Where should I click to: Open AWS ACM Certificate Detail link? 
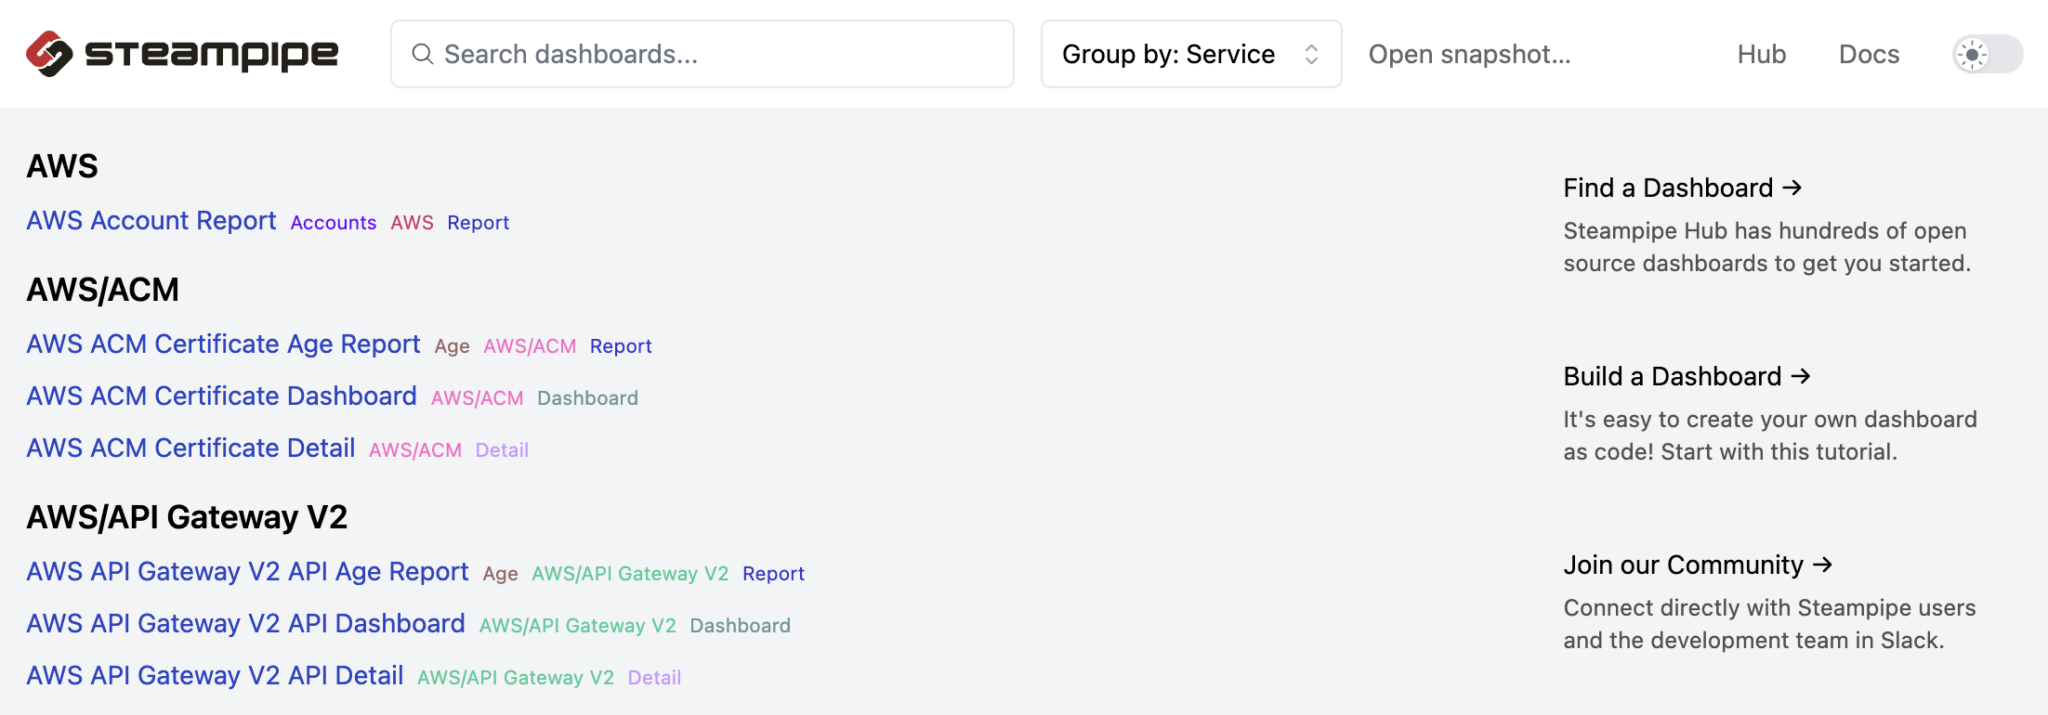pos(190,448)
